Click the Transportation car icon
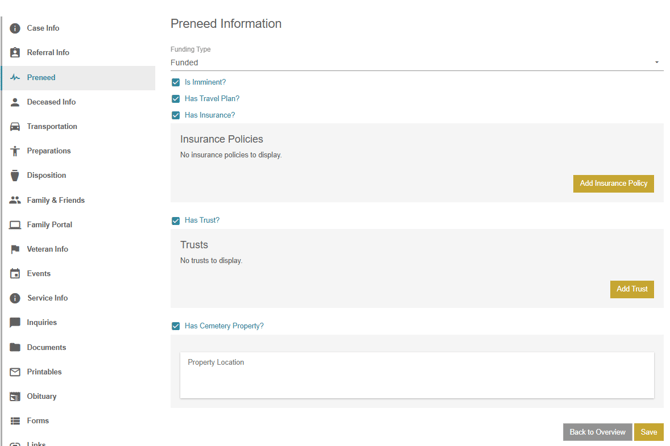 point(15,127)
